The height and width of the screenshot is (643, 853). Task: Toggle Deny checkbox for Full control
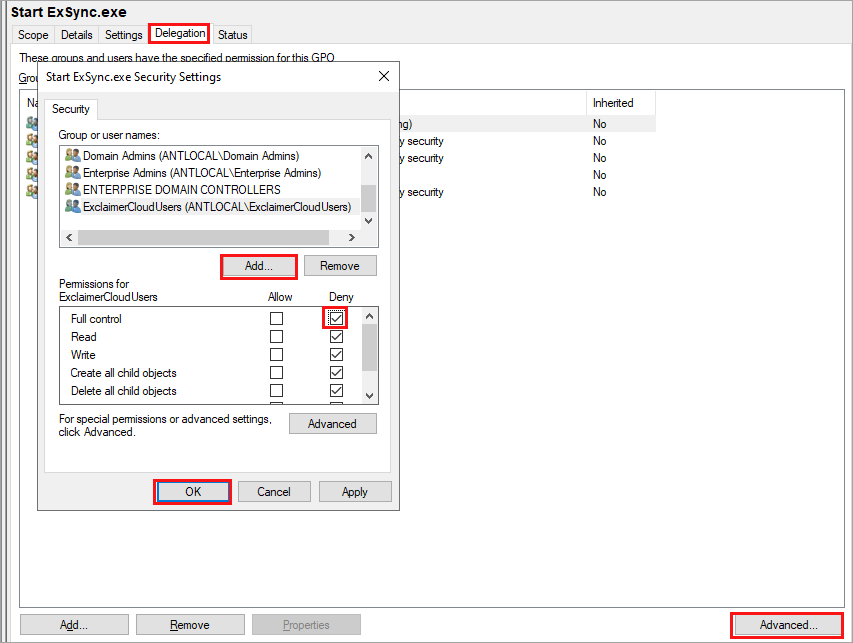click(336, 319)
